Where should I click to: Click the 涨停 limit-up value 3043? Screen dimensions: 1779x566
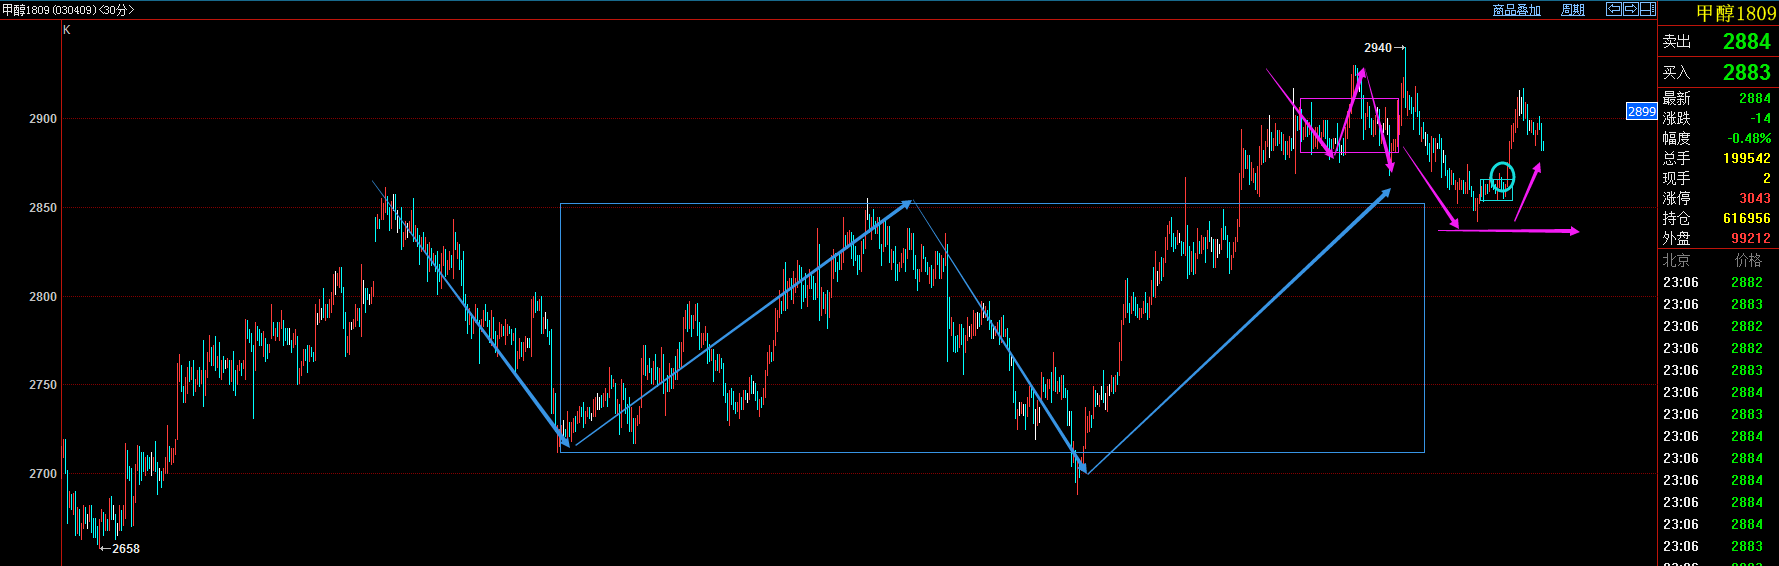[1754, 198]
